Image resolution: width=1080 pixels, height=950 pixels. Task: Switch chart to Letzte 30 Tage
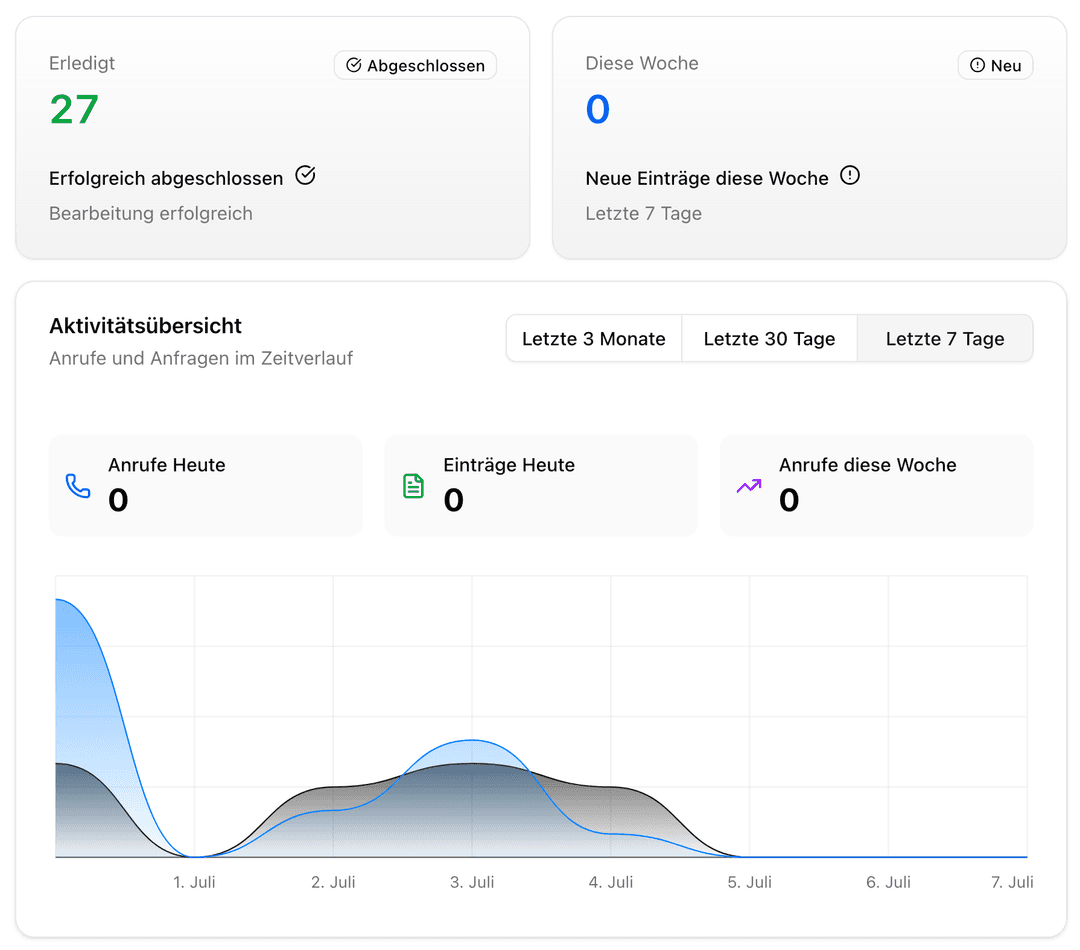click(769, 339)
